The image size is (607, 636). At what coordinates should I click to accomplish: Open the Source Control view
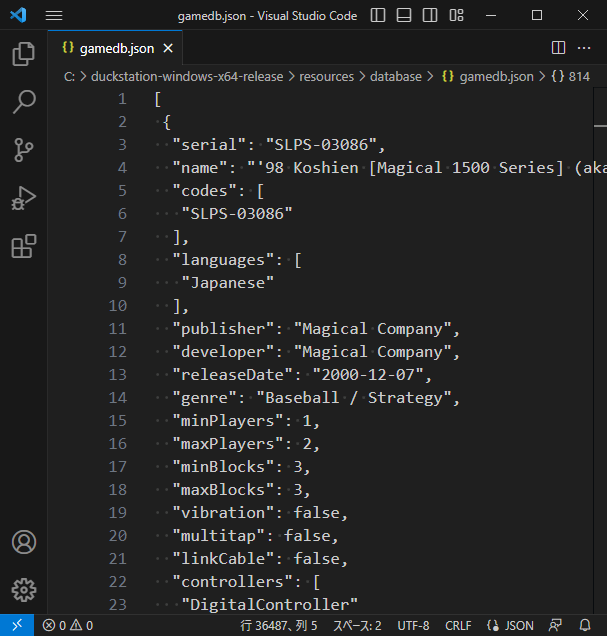(24, 150)
